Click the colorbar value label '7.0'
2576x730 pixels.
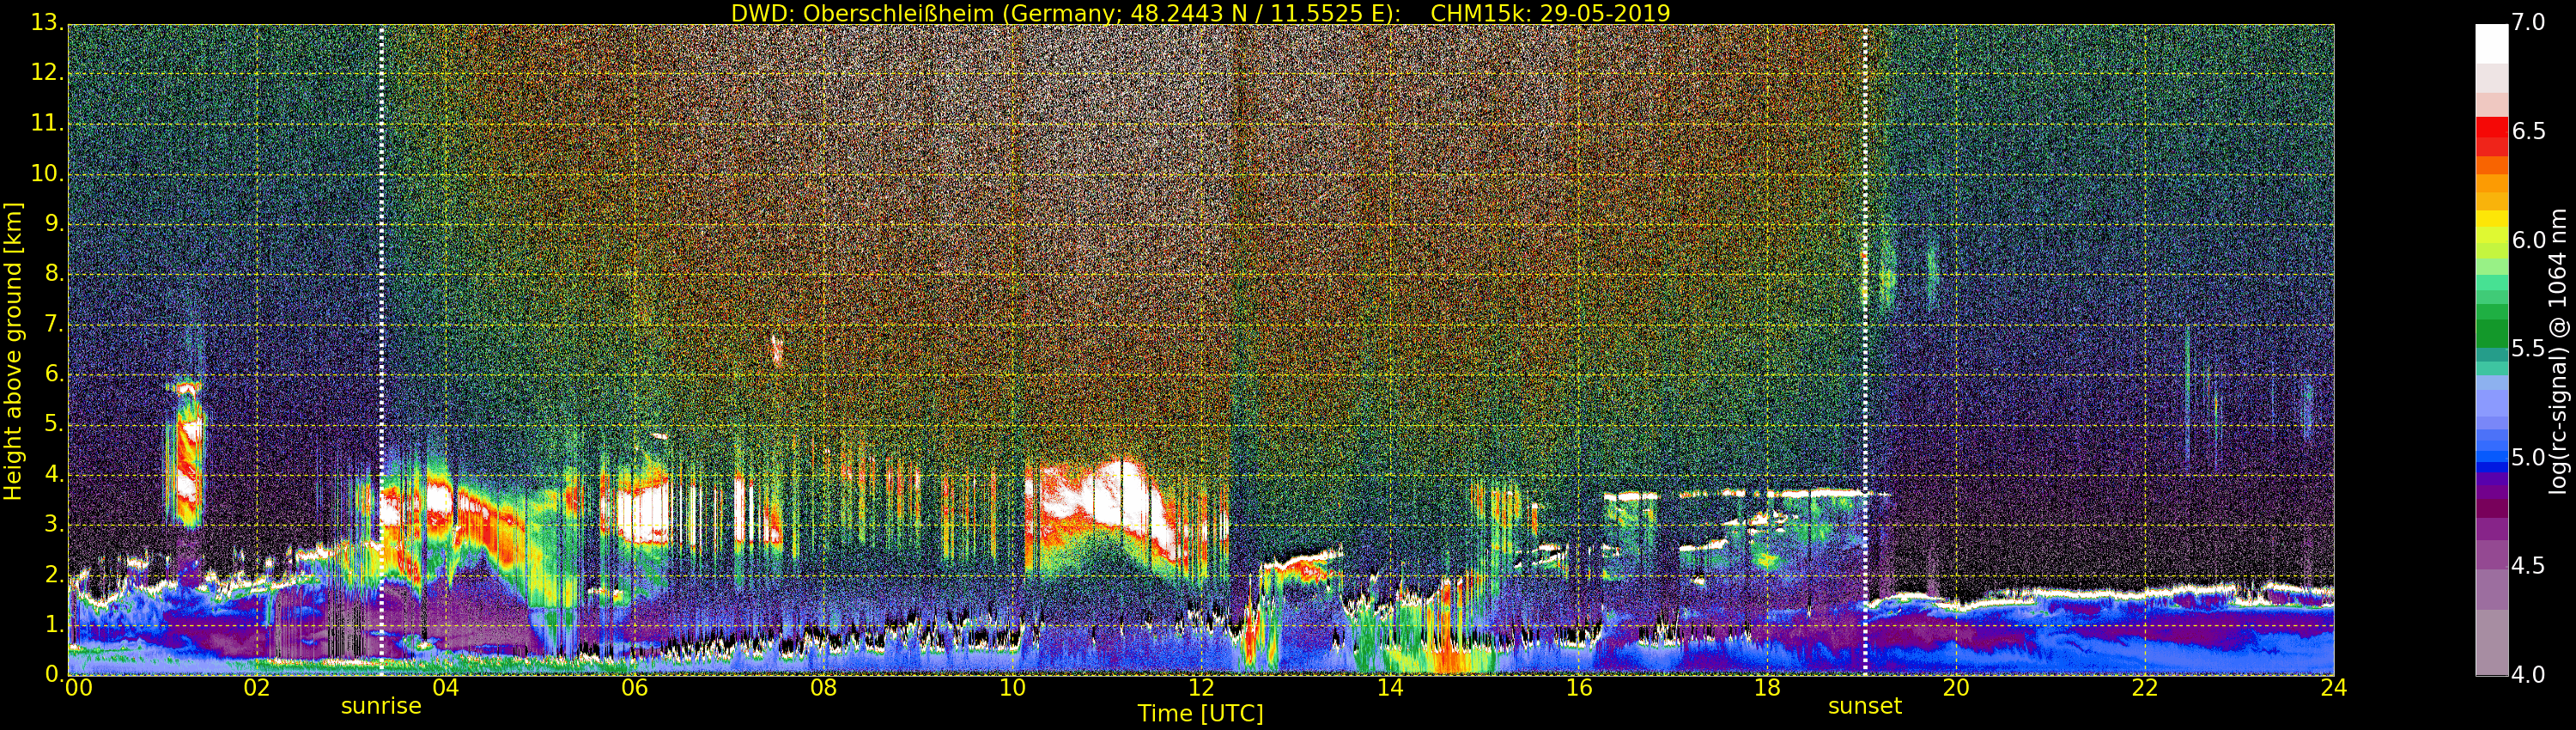pos(2529,22)
